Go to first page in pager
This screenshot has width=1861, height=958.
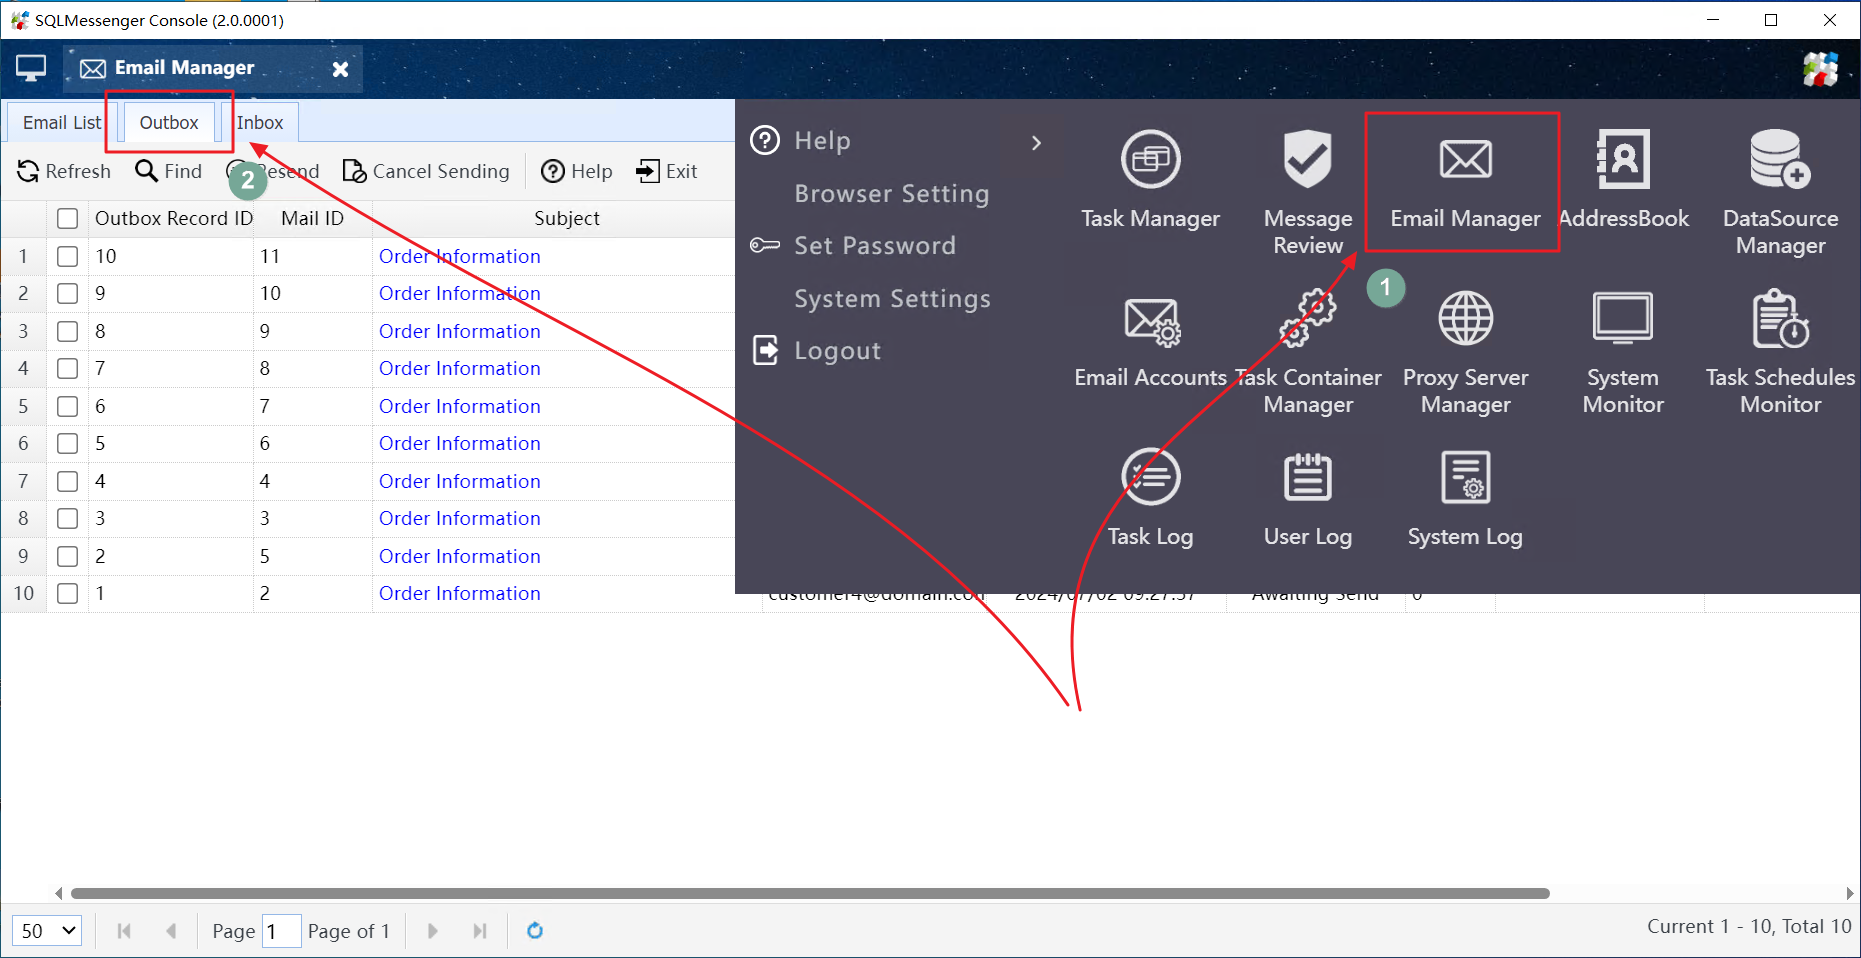pyautogui.click(x=124, y=931)
